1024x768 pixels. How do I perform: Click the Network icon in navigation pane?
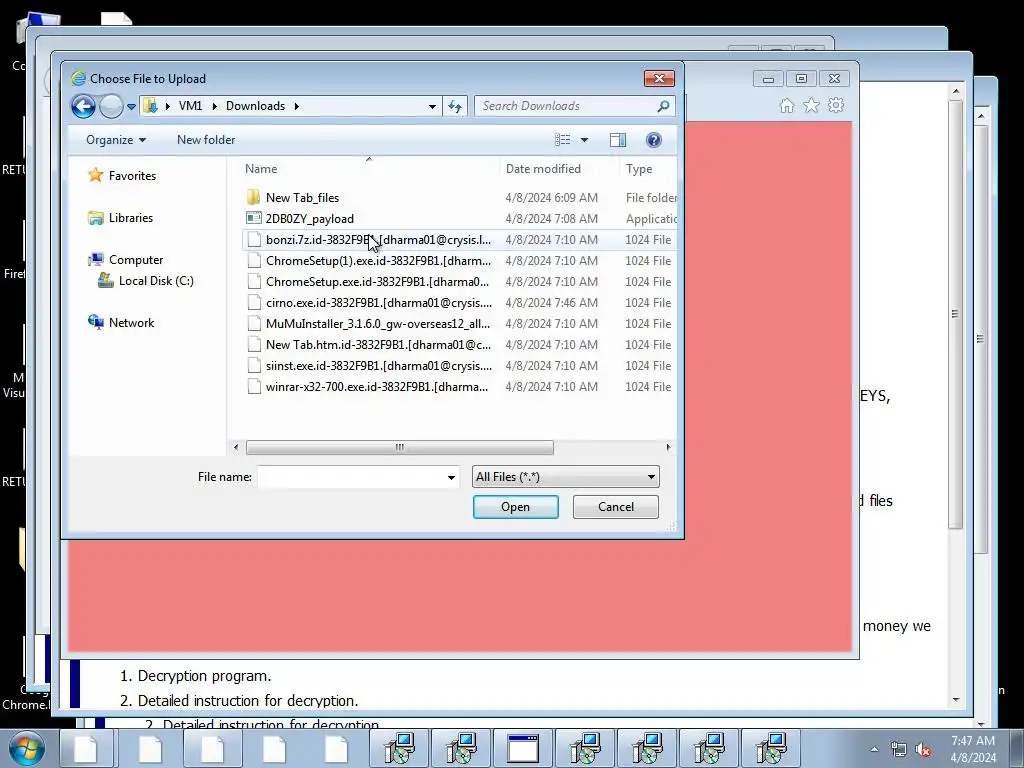95,322
